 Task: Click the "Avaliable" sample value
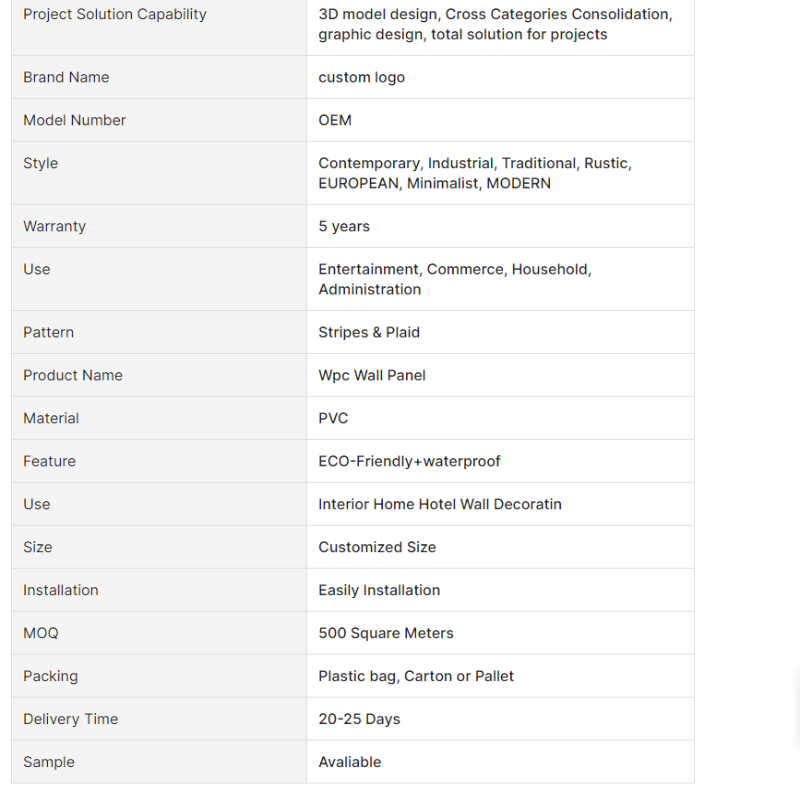click(x=350, y=762)
